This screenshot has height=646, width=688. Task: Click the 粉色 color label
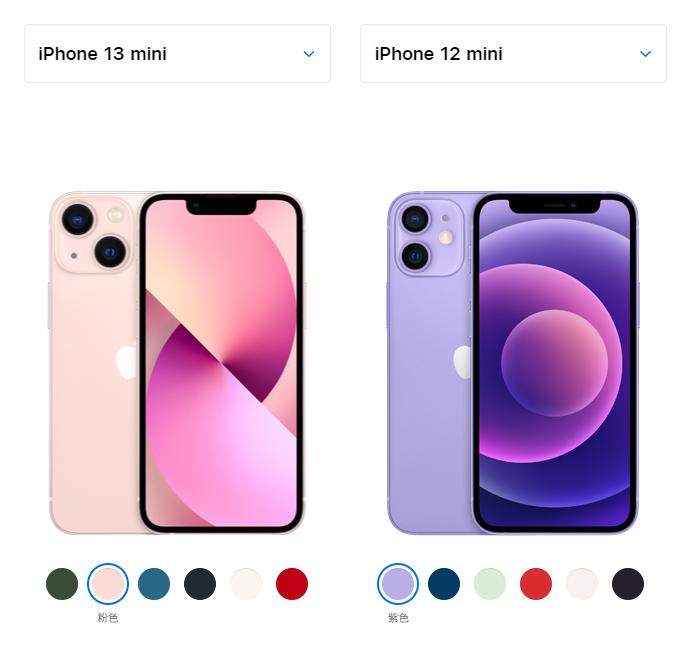(x=108, y=618)
